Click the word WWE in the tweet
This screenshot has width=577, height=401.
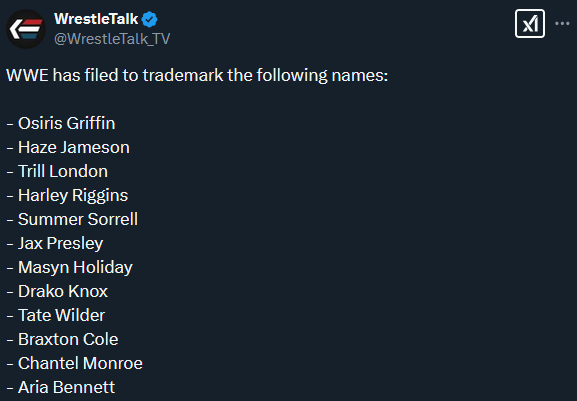tap(28, 75)
